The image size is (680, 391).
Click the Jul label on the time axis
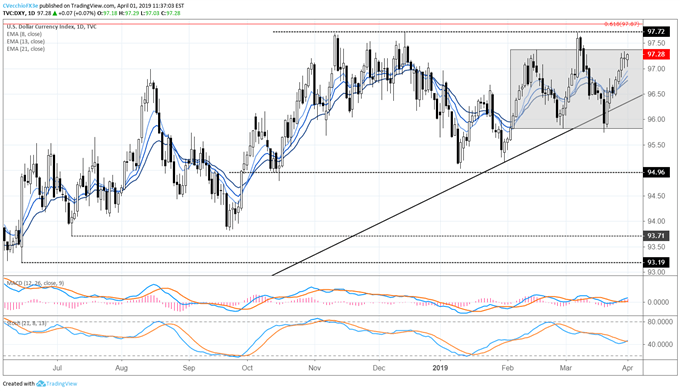point(57,368)
